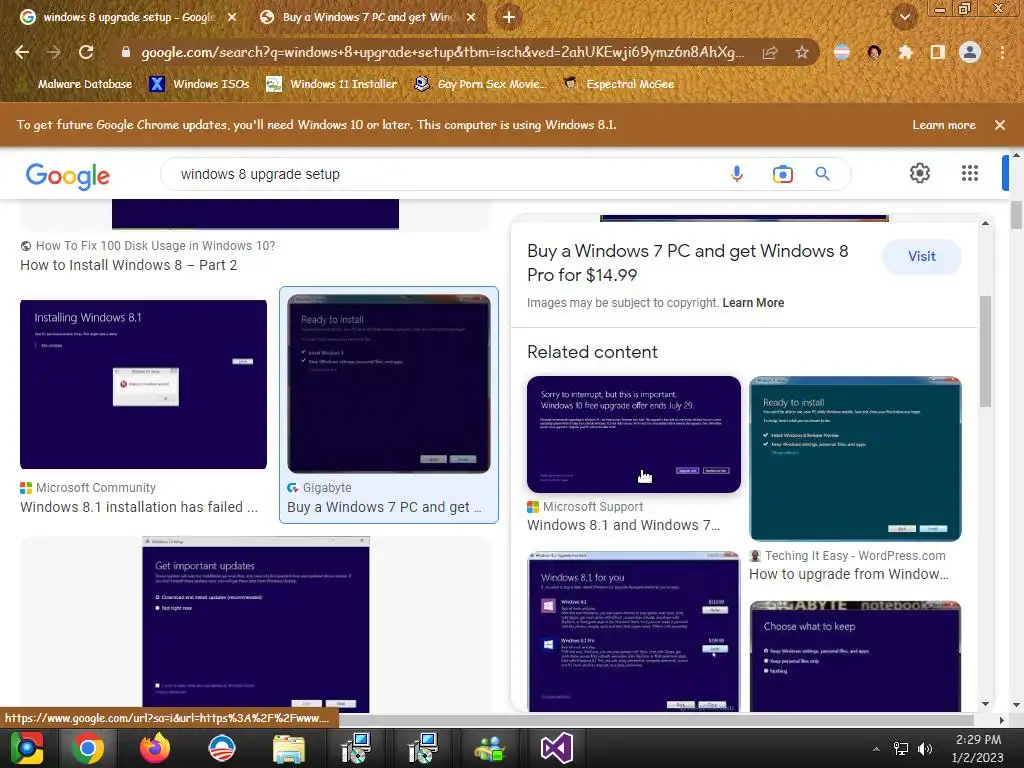Open Google quick settings gear
Screen dimensions: 1024x768
[x=920, y=173]
